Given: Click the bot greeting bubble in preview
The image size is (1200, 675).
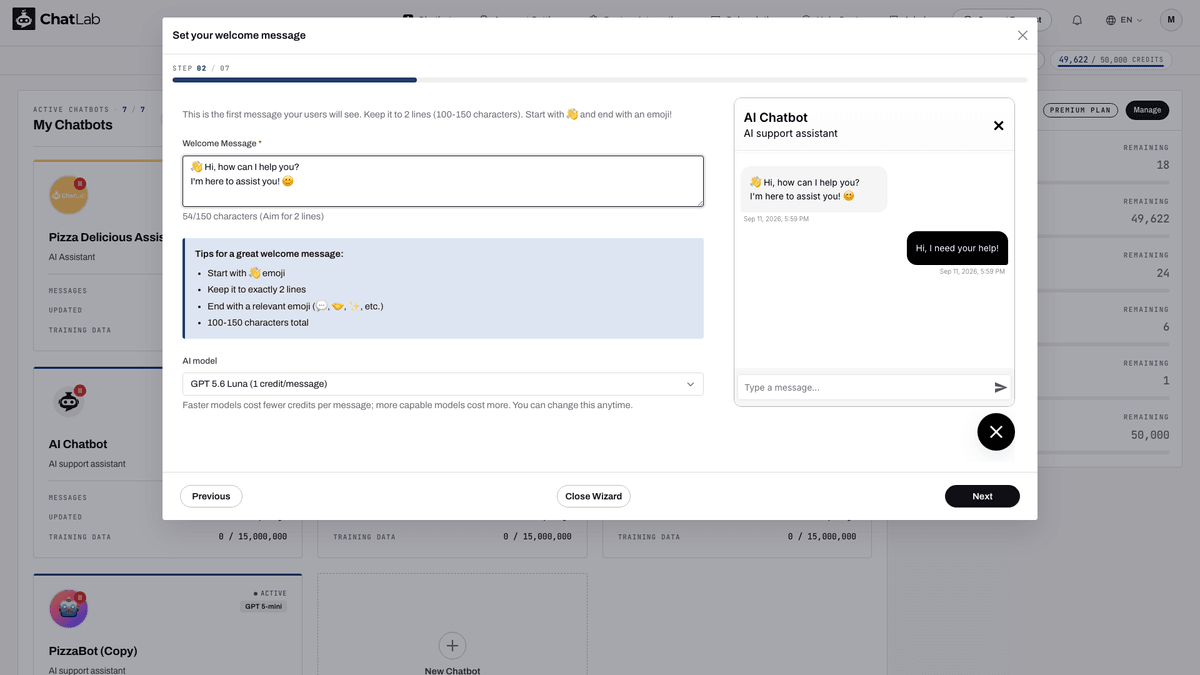Looking at the screenshot, I should [814, 189].
